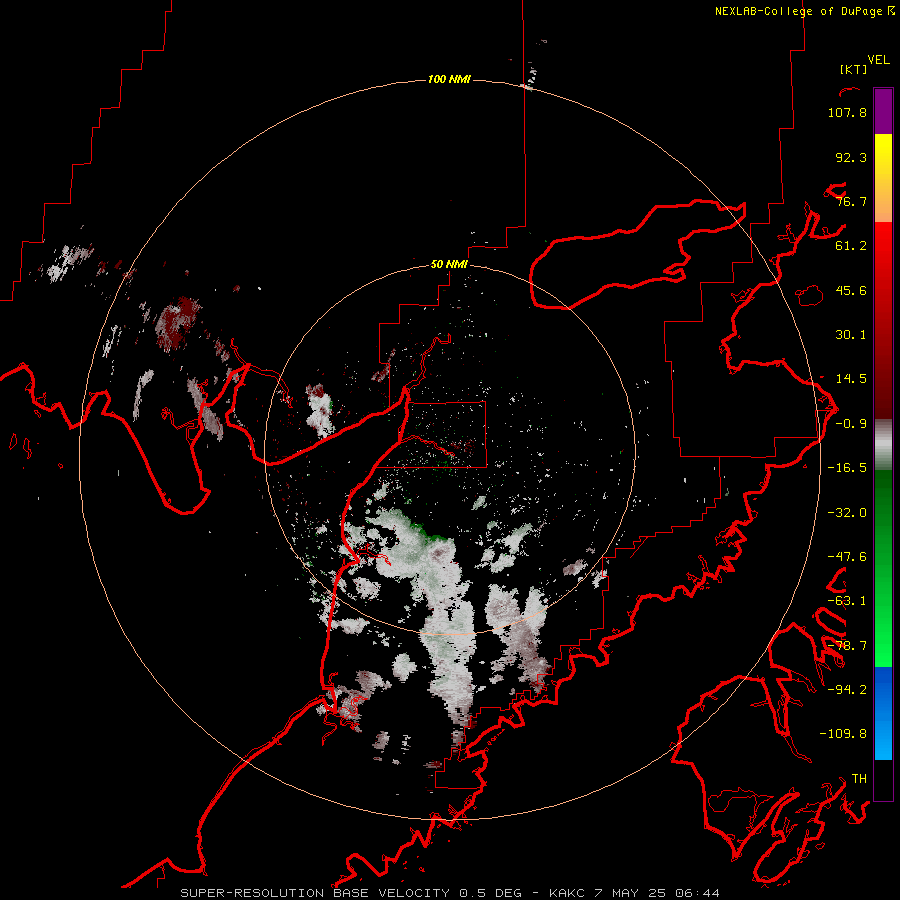Click the TH label on the legend
The image size is (900, 900).
tap(859, 779)
